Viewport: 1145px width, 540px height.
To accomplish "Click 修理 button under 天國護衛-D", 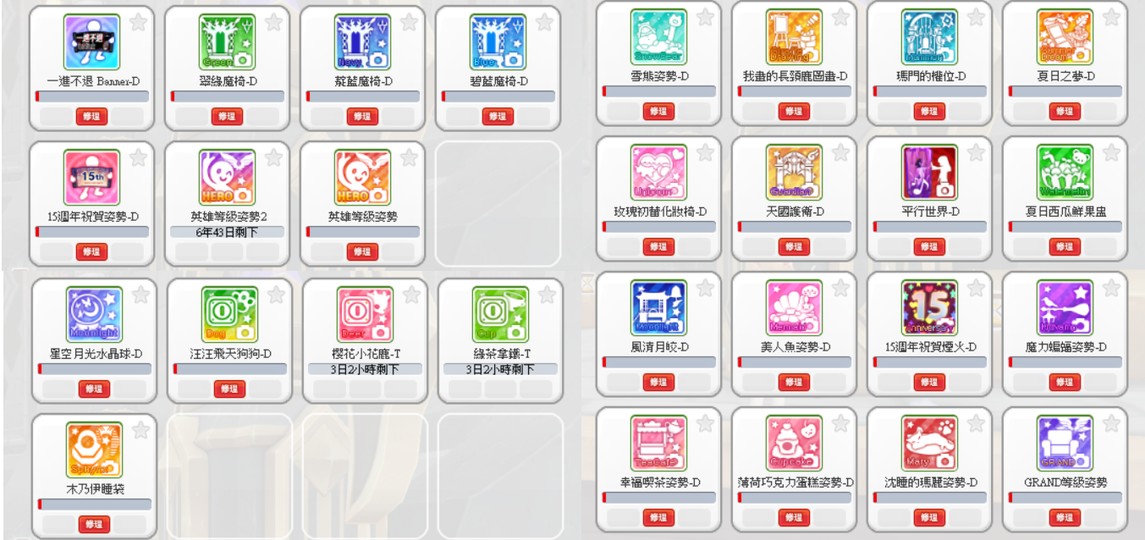I will (794, 247).
